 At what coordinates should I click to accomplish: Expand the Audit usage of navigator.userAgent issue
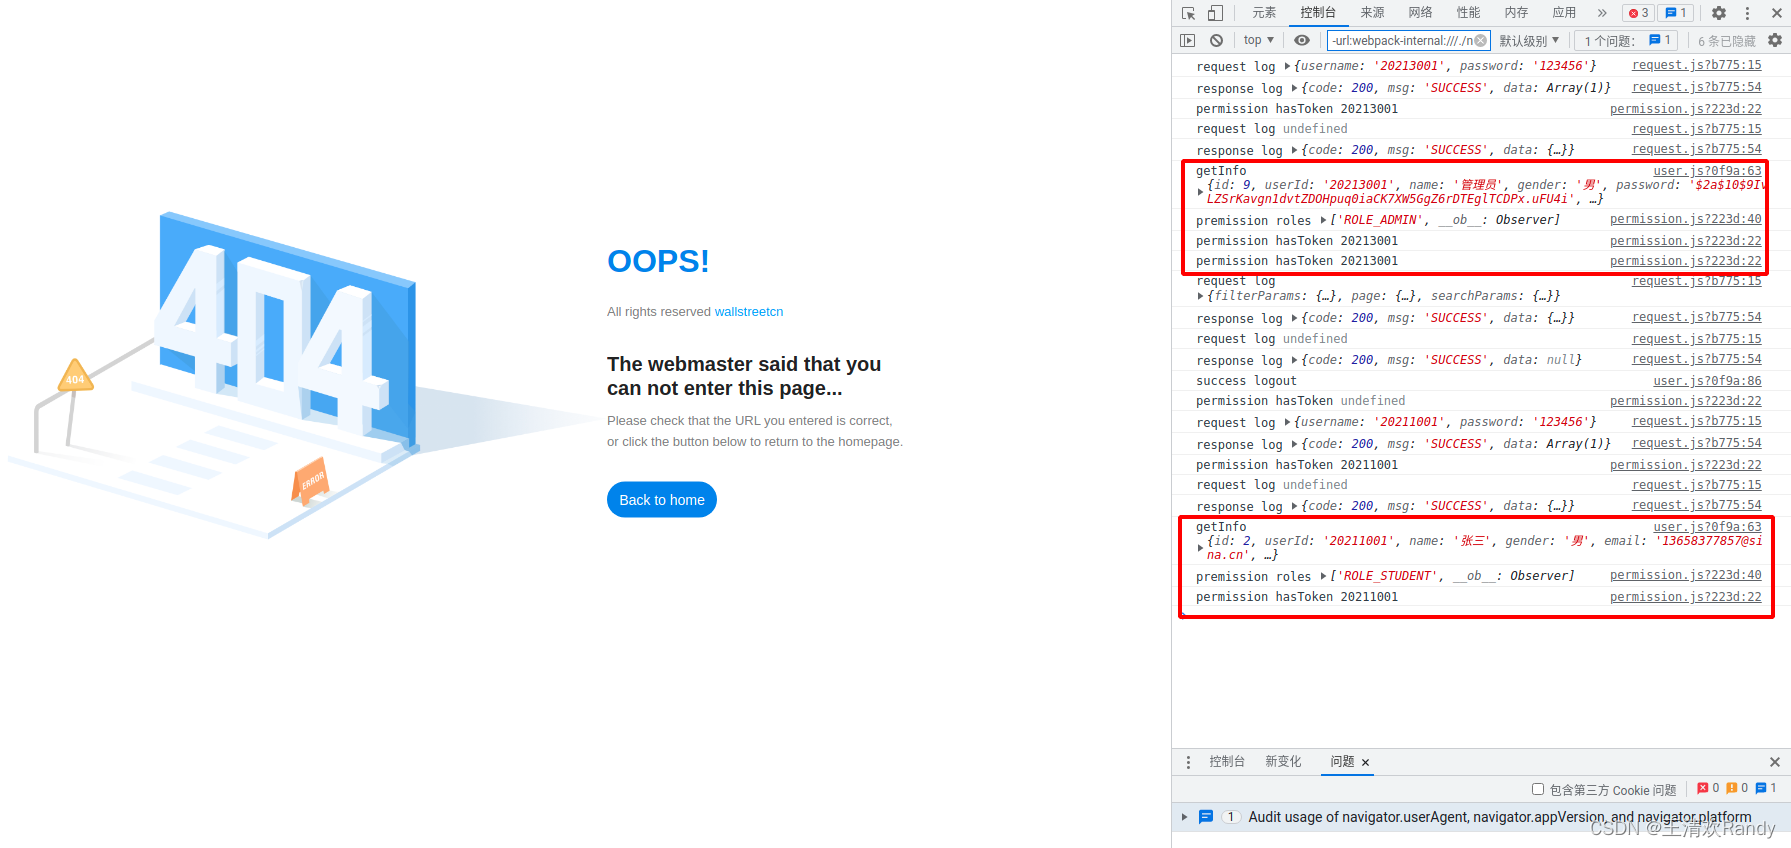point(1185,817)
